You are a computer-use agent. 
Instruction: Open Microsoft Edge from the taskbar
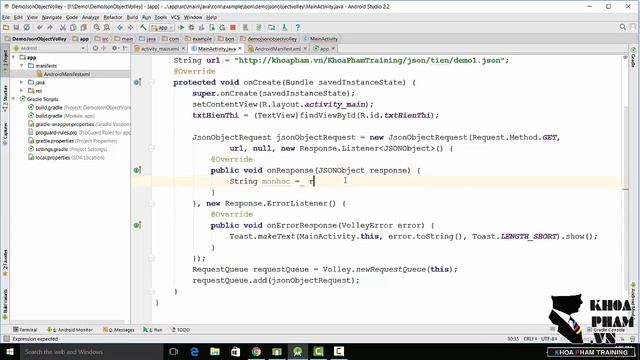point(194,351)
